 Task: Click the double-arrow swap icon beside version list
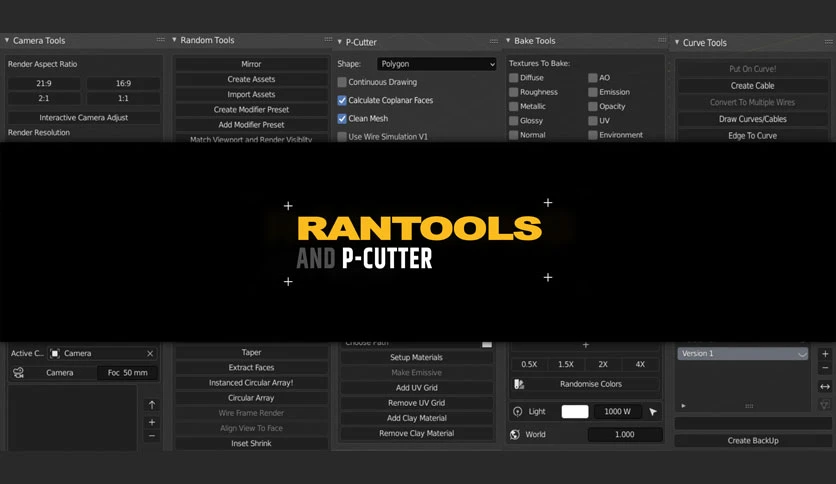click(825, 386)
